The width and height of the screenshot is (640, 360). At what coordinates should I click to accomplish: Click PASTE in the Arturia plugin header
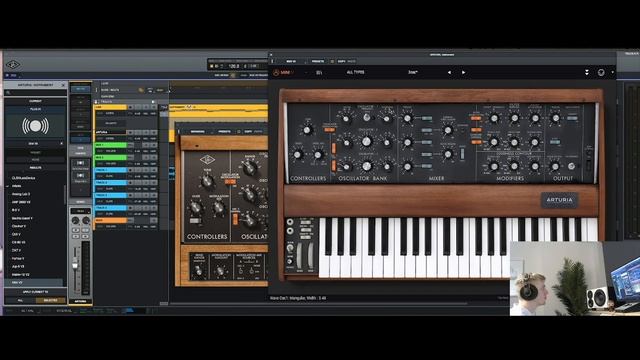point(351,61)
